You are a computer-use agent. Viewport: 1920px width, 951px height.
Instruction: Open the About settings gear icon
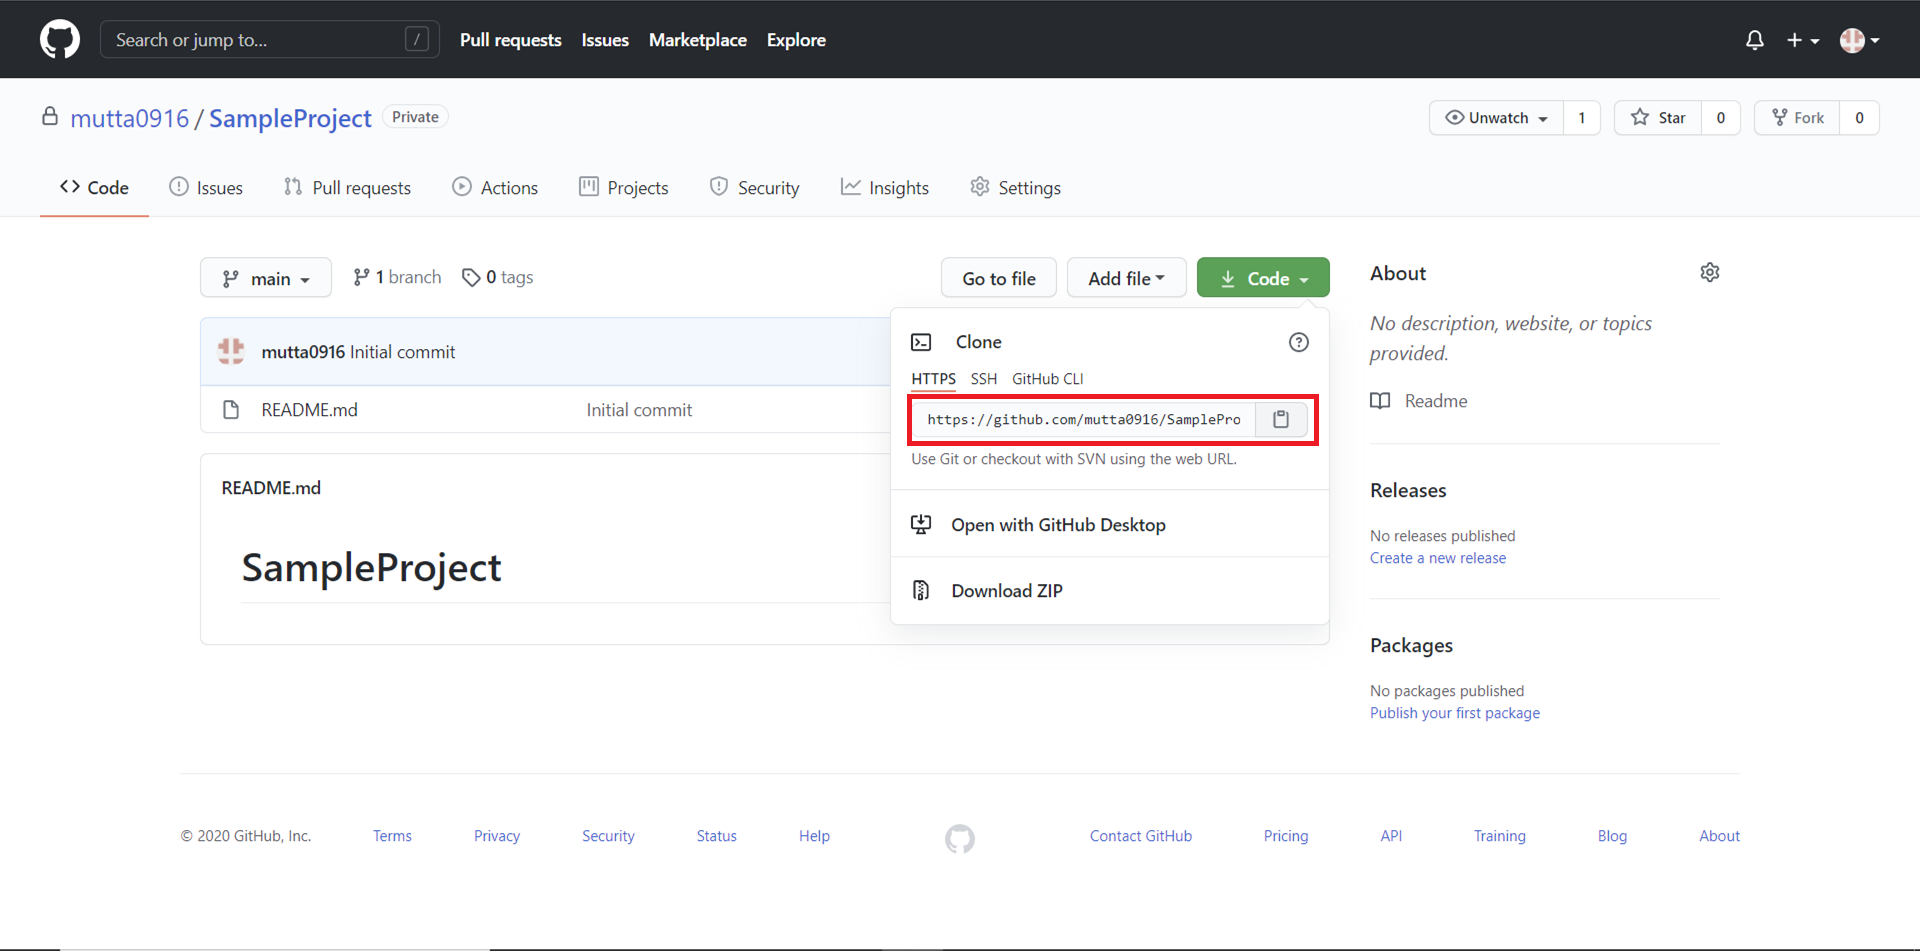tap(1710, 273)
